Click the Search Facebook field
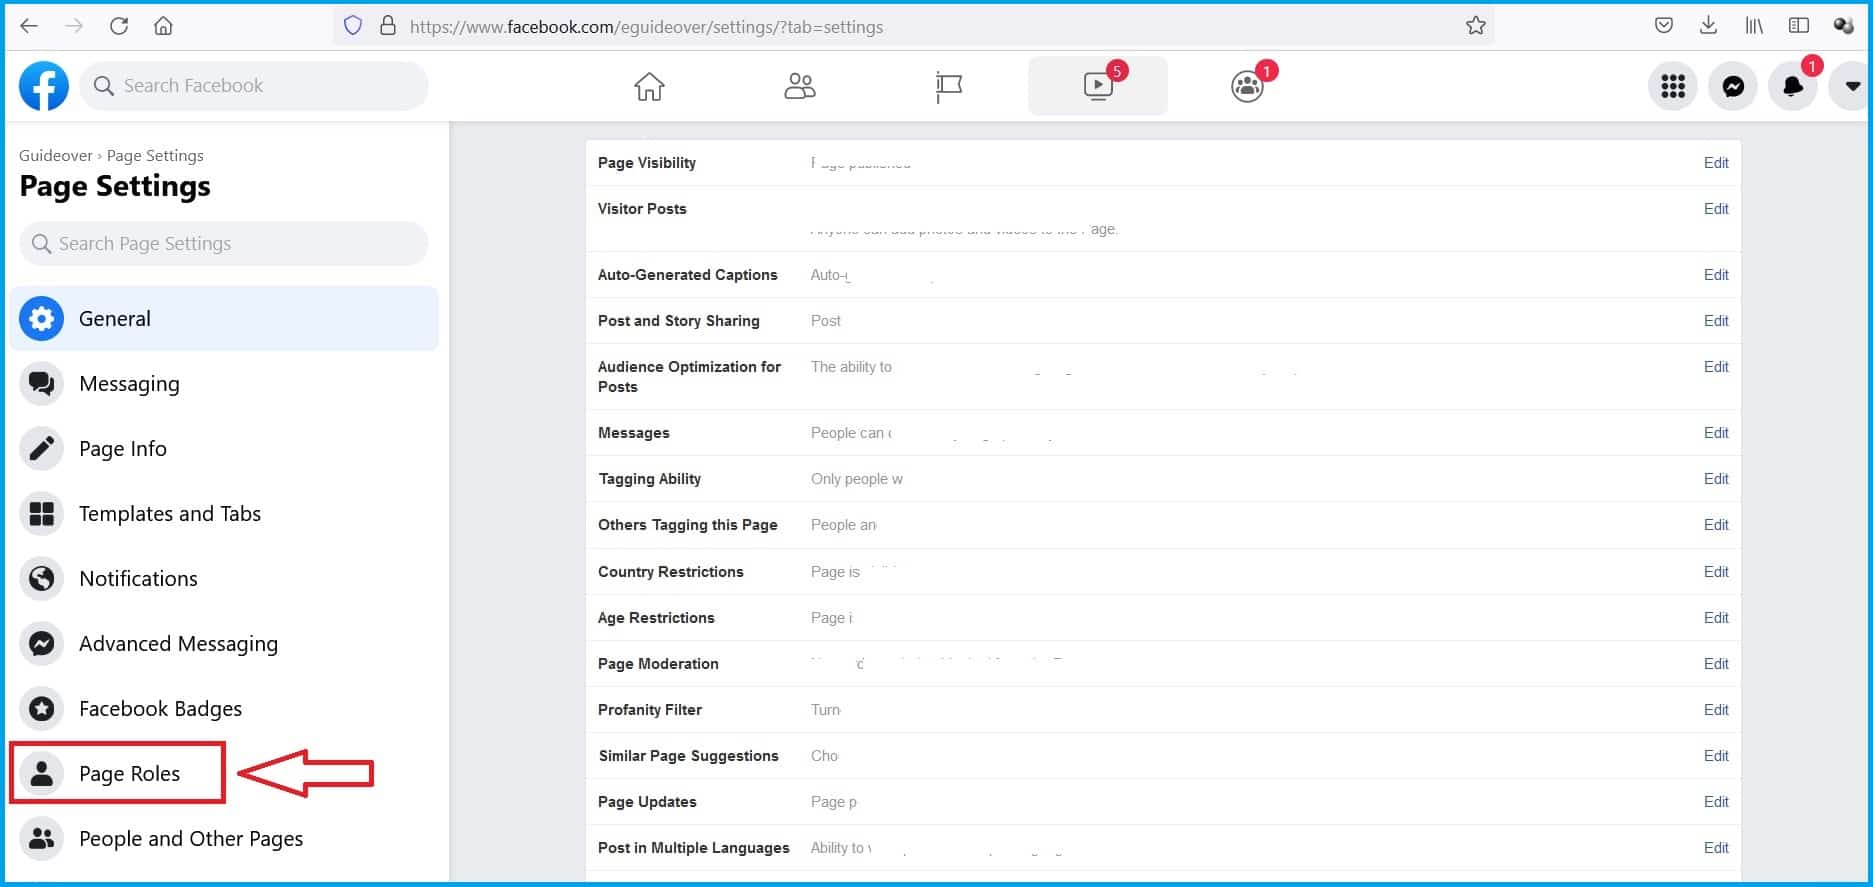 point(254,86)
